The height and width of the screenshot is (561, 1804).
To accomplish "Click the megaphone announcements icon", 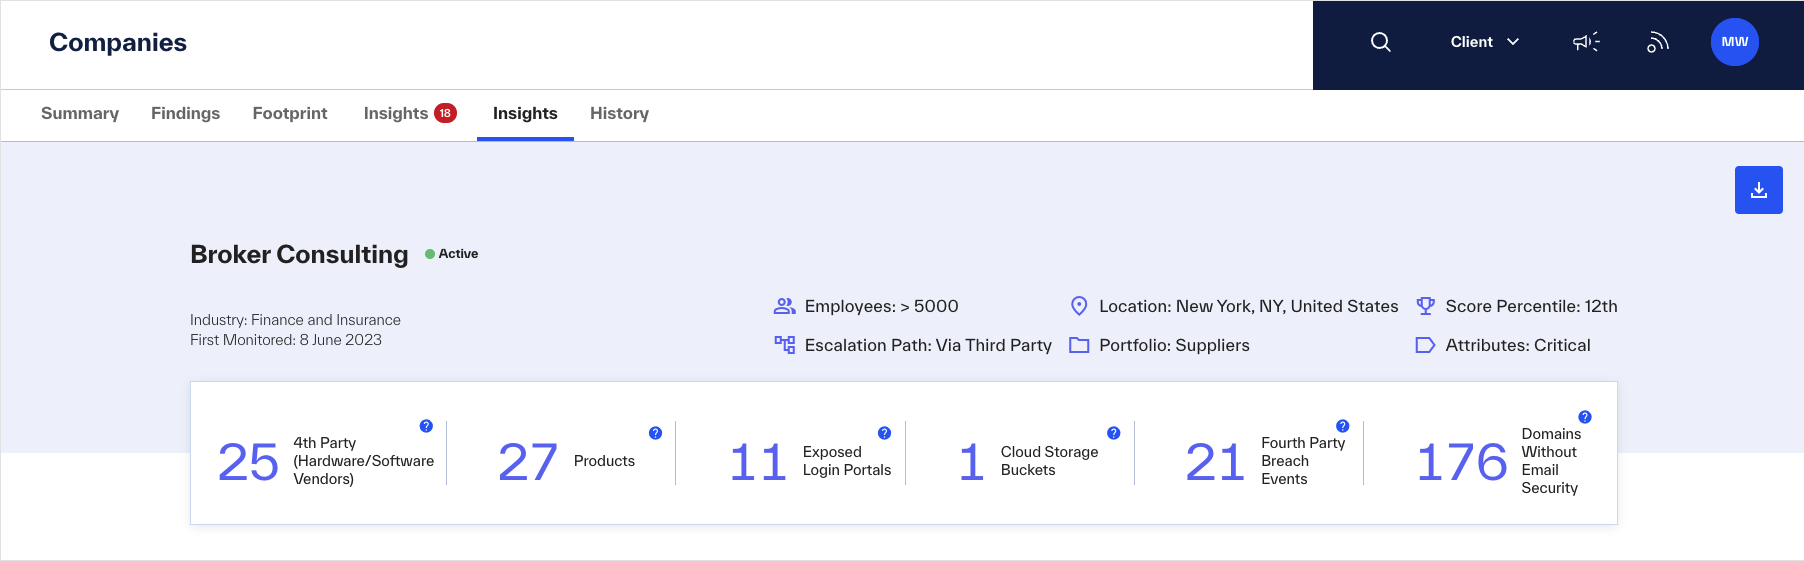I will pos(1586,42).
